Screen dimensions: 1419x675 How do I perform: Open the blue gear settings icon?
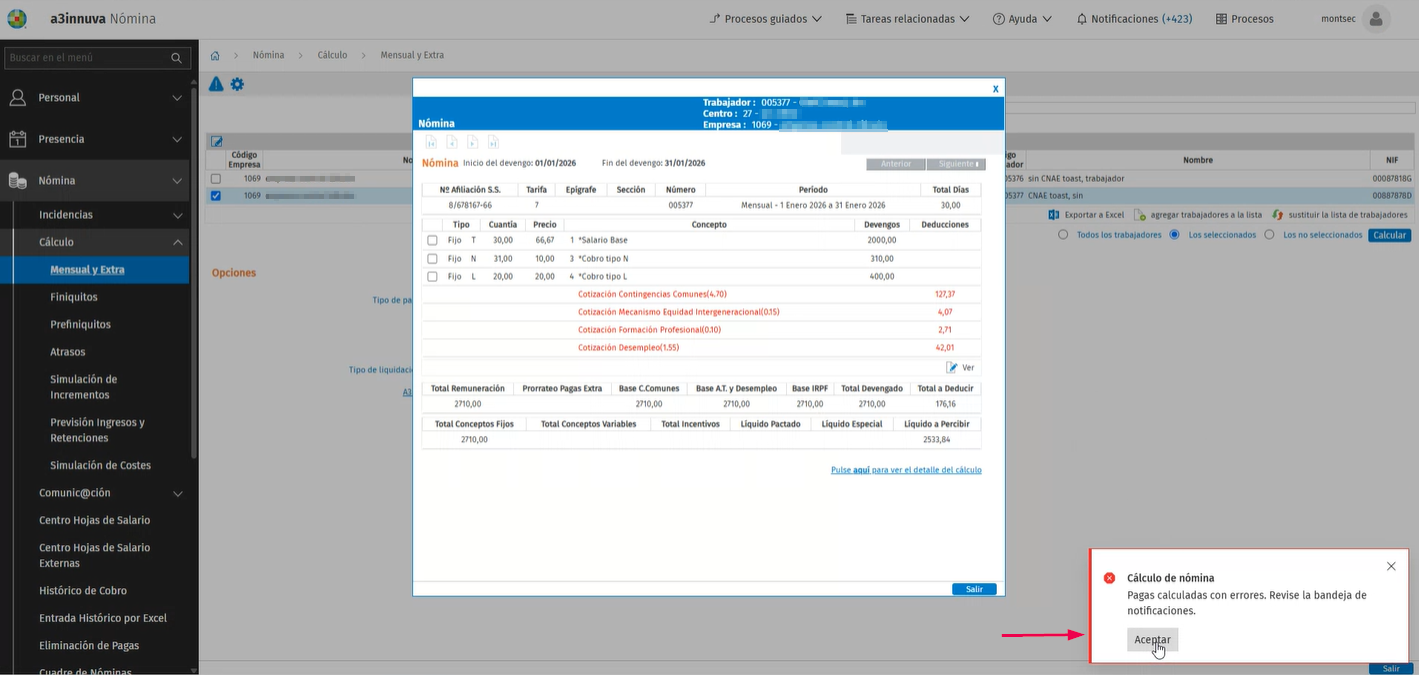[237, 84]
